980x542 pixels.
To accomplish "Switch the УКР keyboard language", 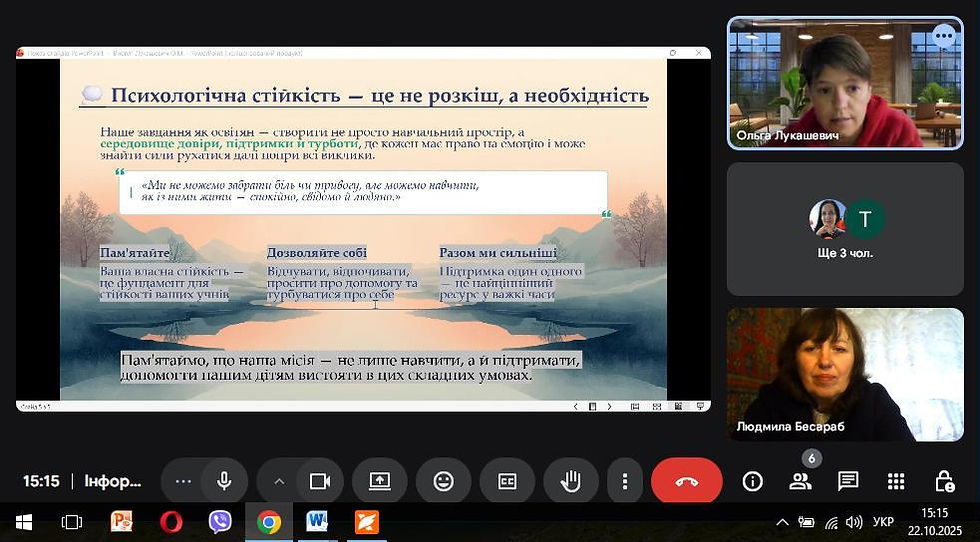I will click(x=883, y=522).
